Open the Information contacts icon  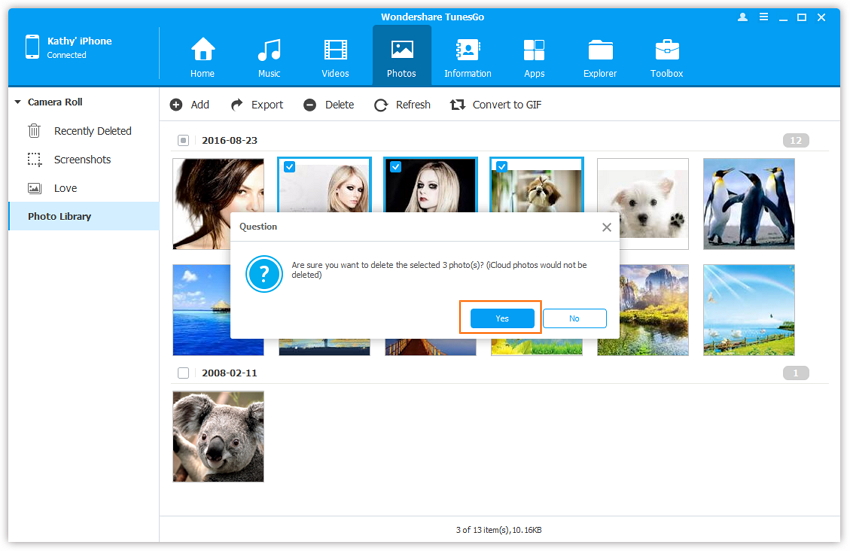[467, 50]
